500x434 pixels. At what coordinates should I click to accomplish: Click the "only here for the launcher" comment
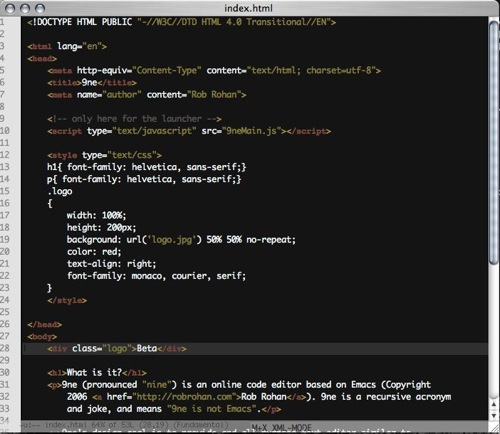pyautogui.click(x=134, y=119)
